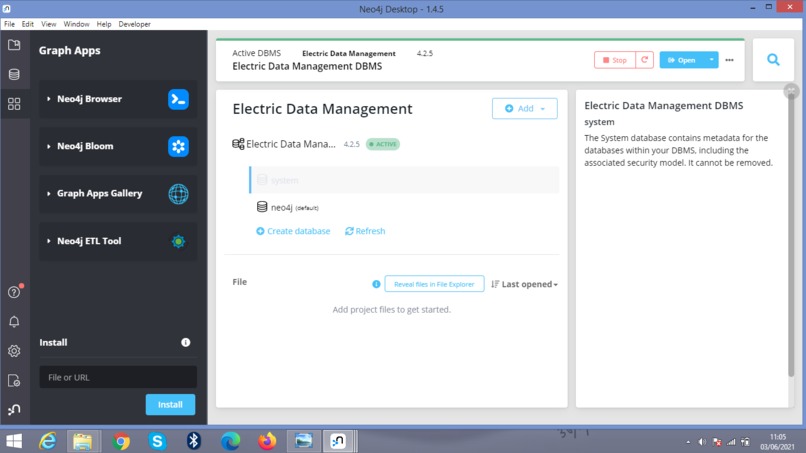Open the View menu
The height and width of the screenshot is (453, 806).
[x=49, y=24]
